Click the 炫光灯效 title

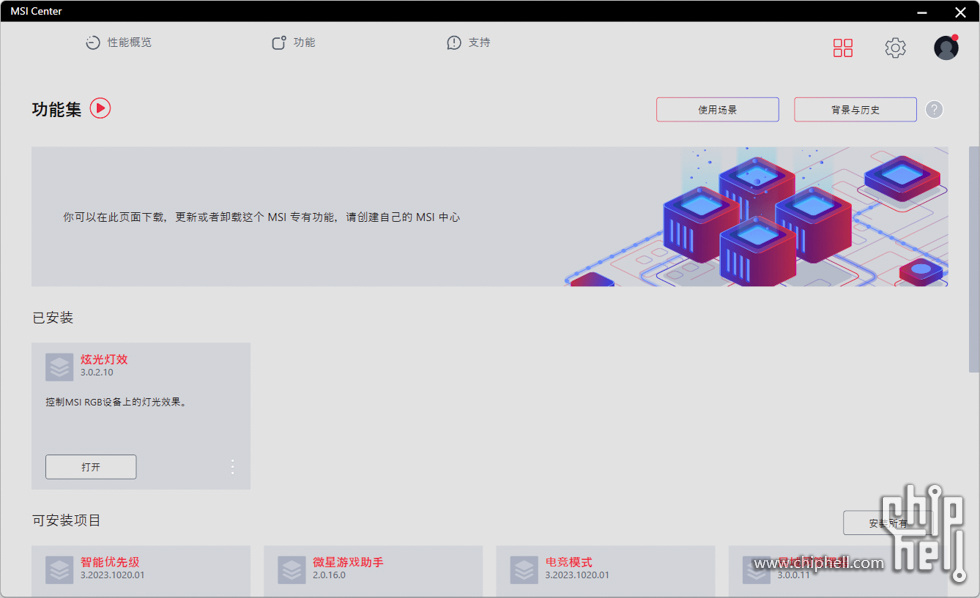(104, 359)
